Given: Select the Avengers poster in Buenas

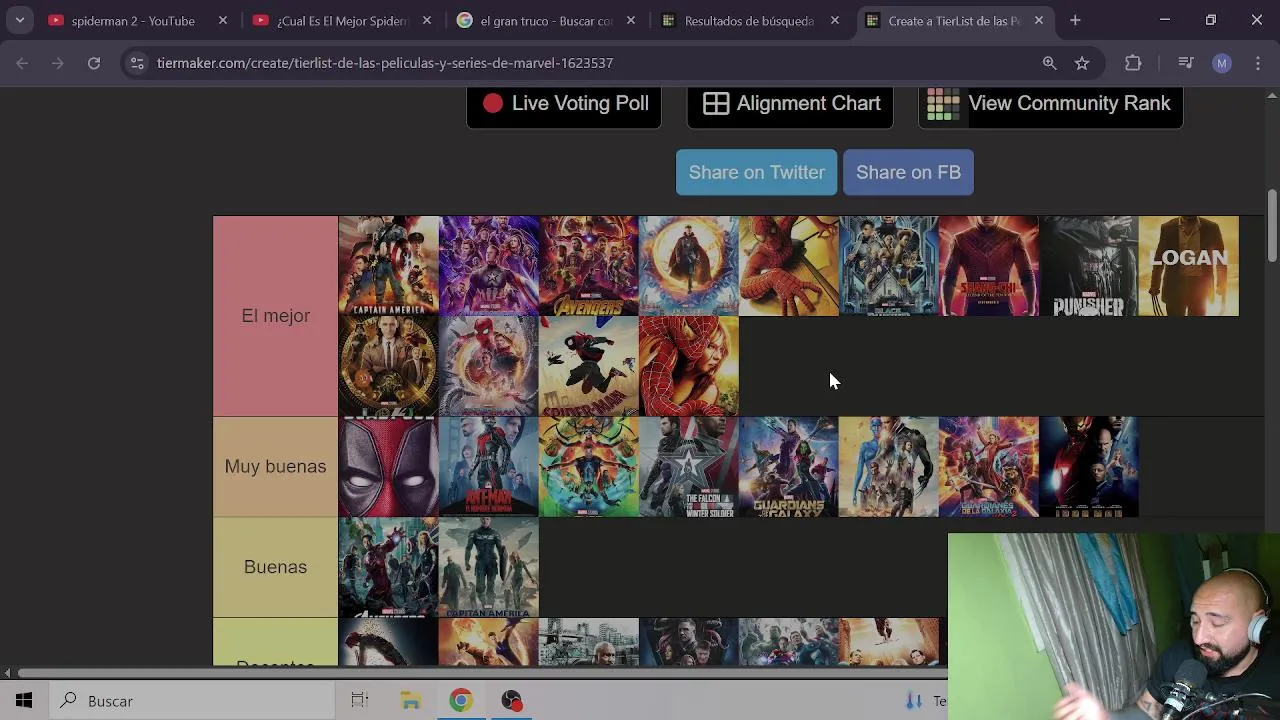Looking at the screenshot, I should coord(389,567).
